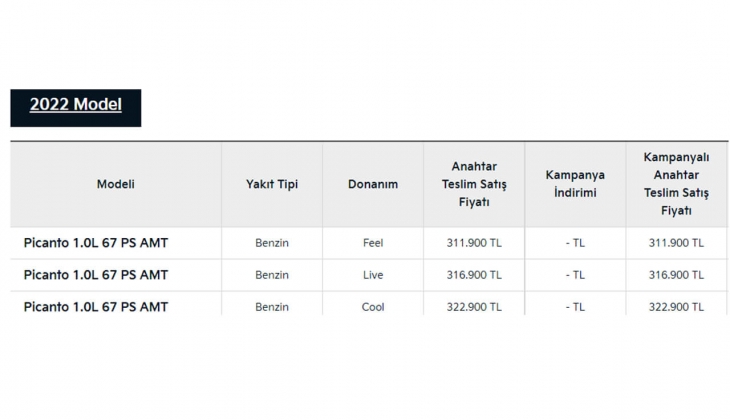
Task: Select the Picanto model name in the Live row
Action: pos(96,274)
